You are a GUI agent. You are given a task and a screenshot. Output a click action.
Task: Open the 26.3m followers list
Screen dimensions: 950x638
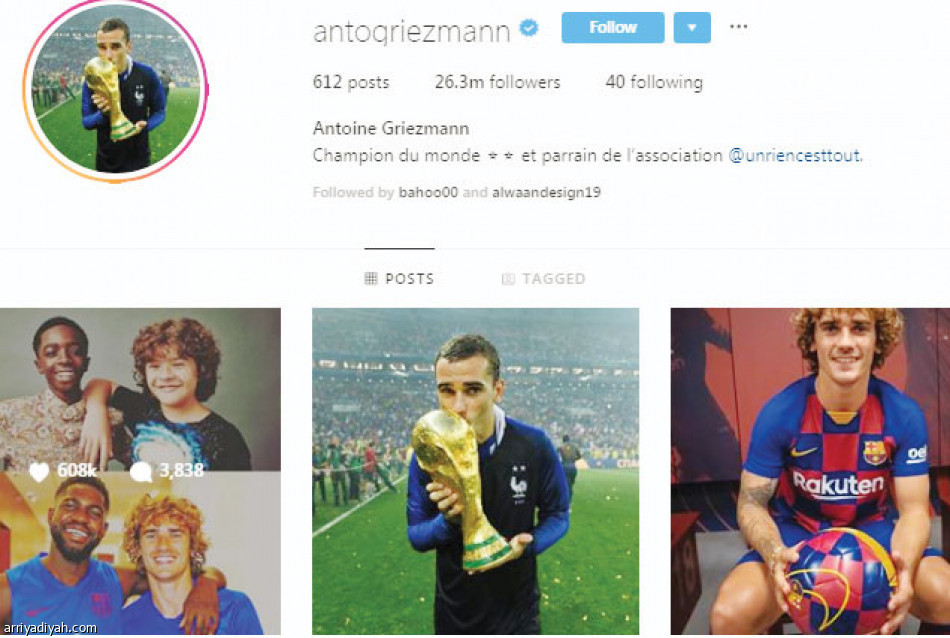497,82
